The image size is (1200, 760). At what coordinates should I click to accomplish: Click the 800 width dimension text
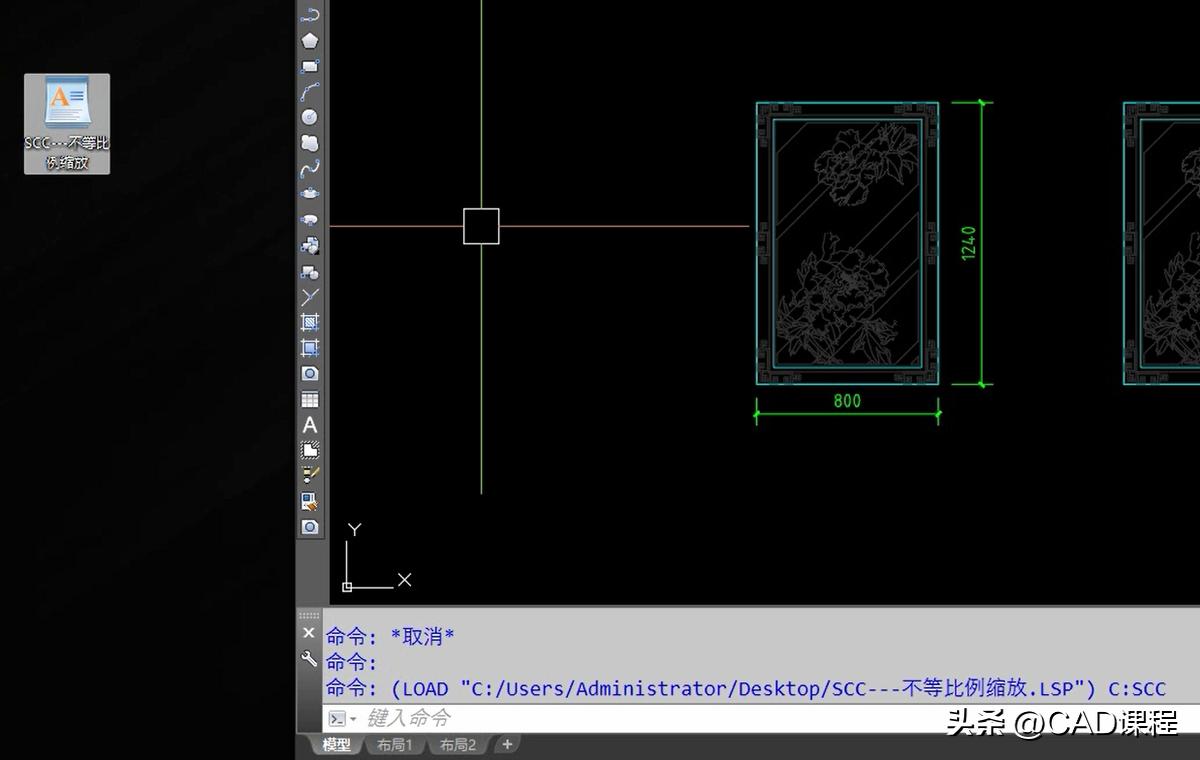[x=847, y=401]
